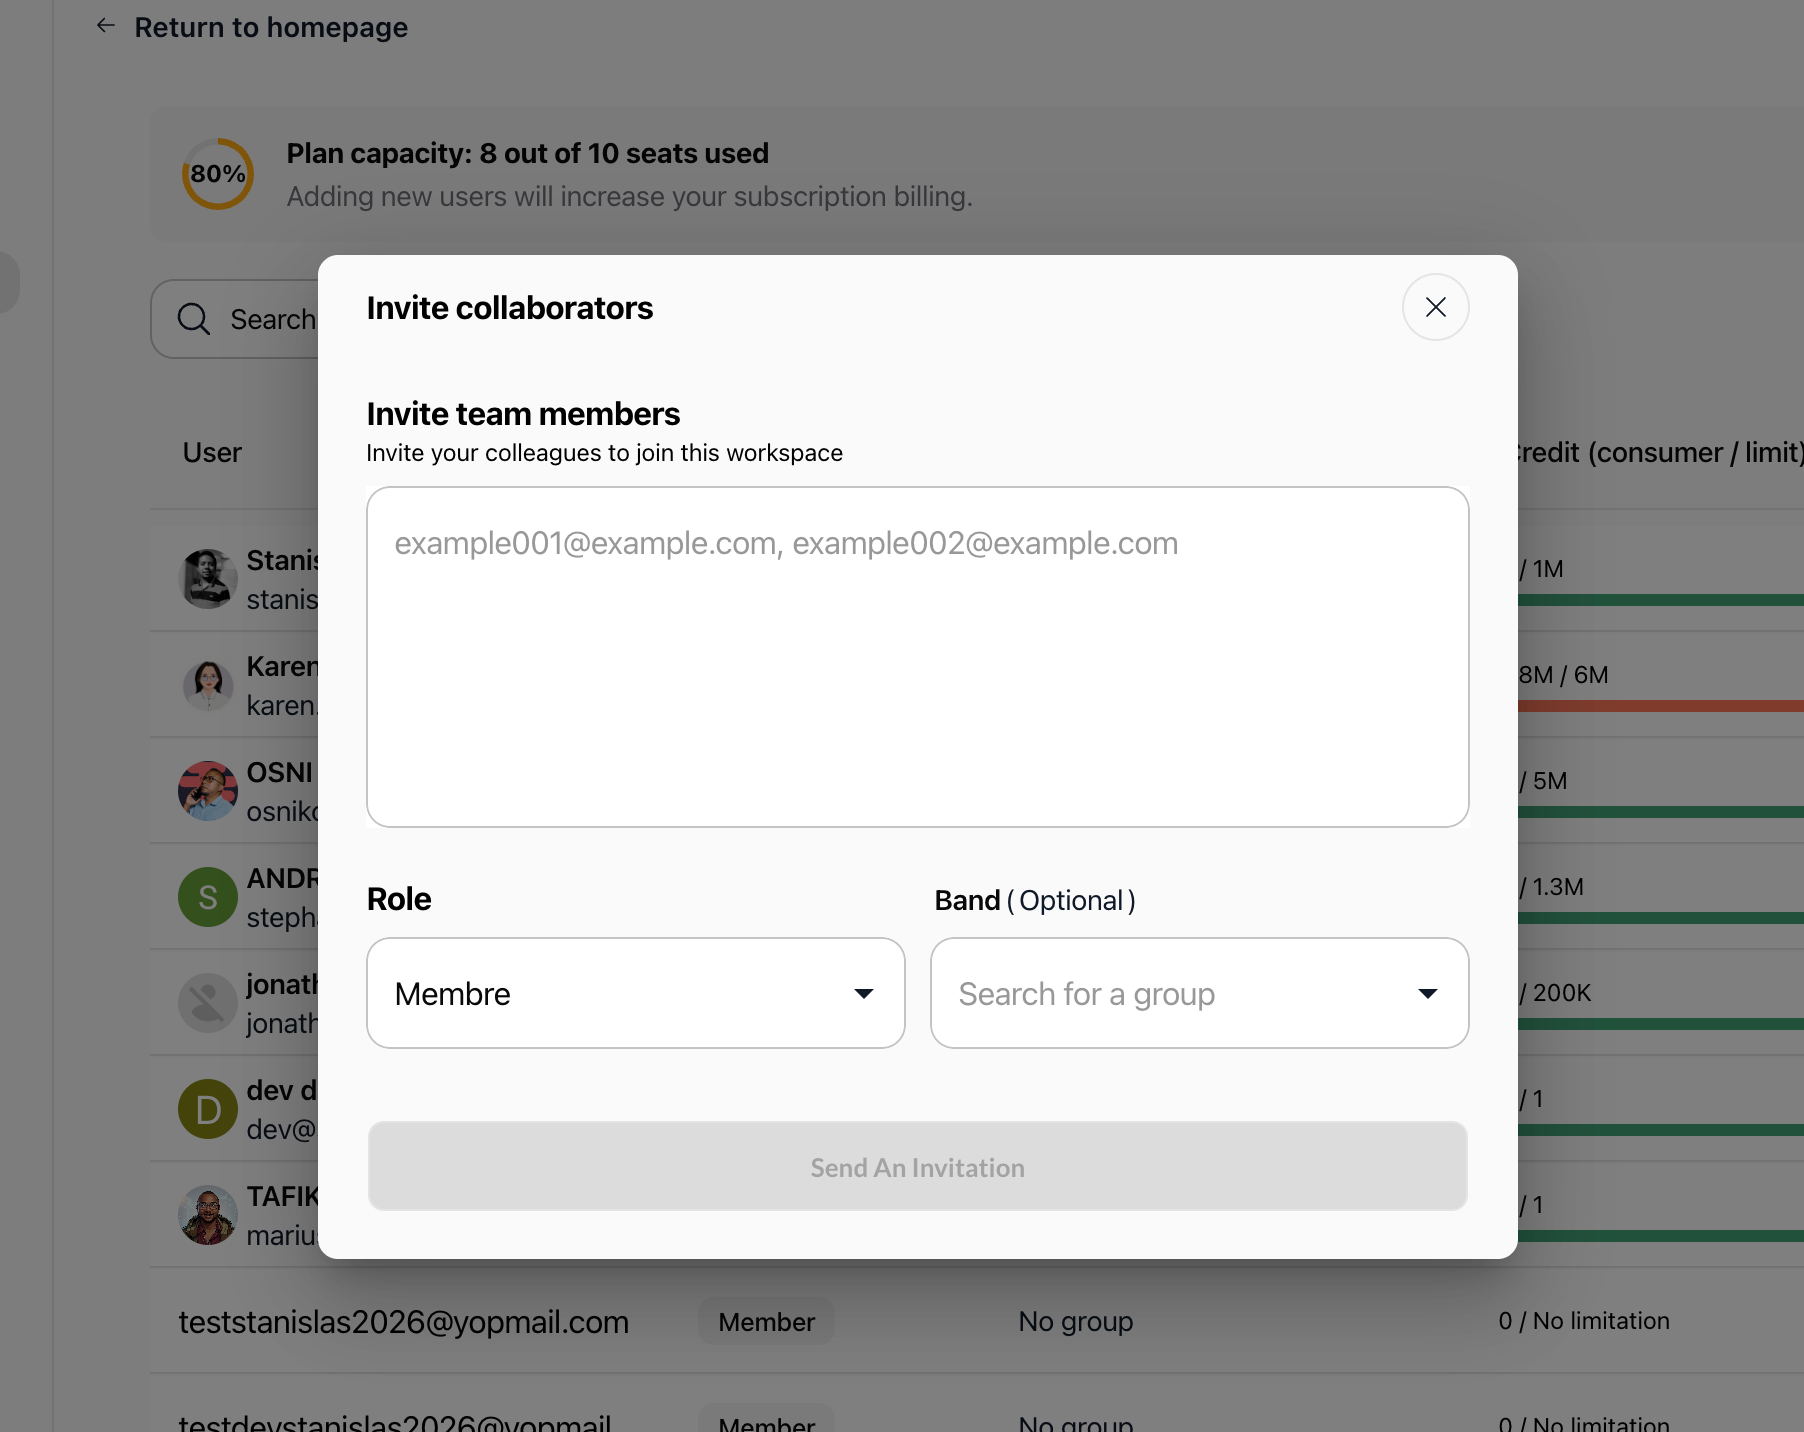This screenshot has height=1432, width=1804.
Task: Click the OSNI user avatar
Action: [x=208, y=791]
